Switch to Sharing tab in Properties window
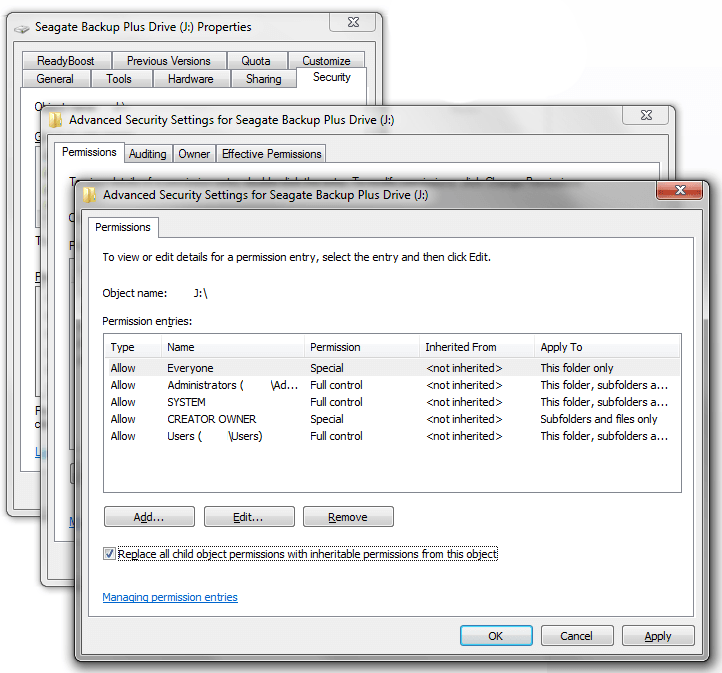 click(x=264, y=79)
